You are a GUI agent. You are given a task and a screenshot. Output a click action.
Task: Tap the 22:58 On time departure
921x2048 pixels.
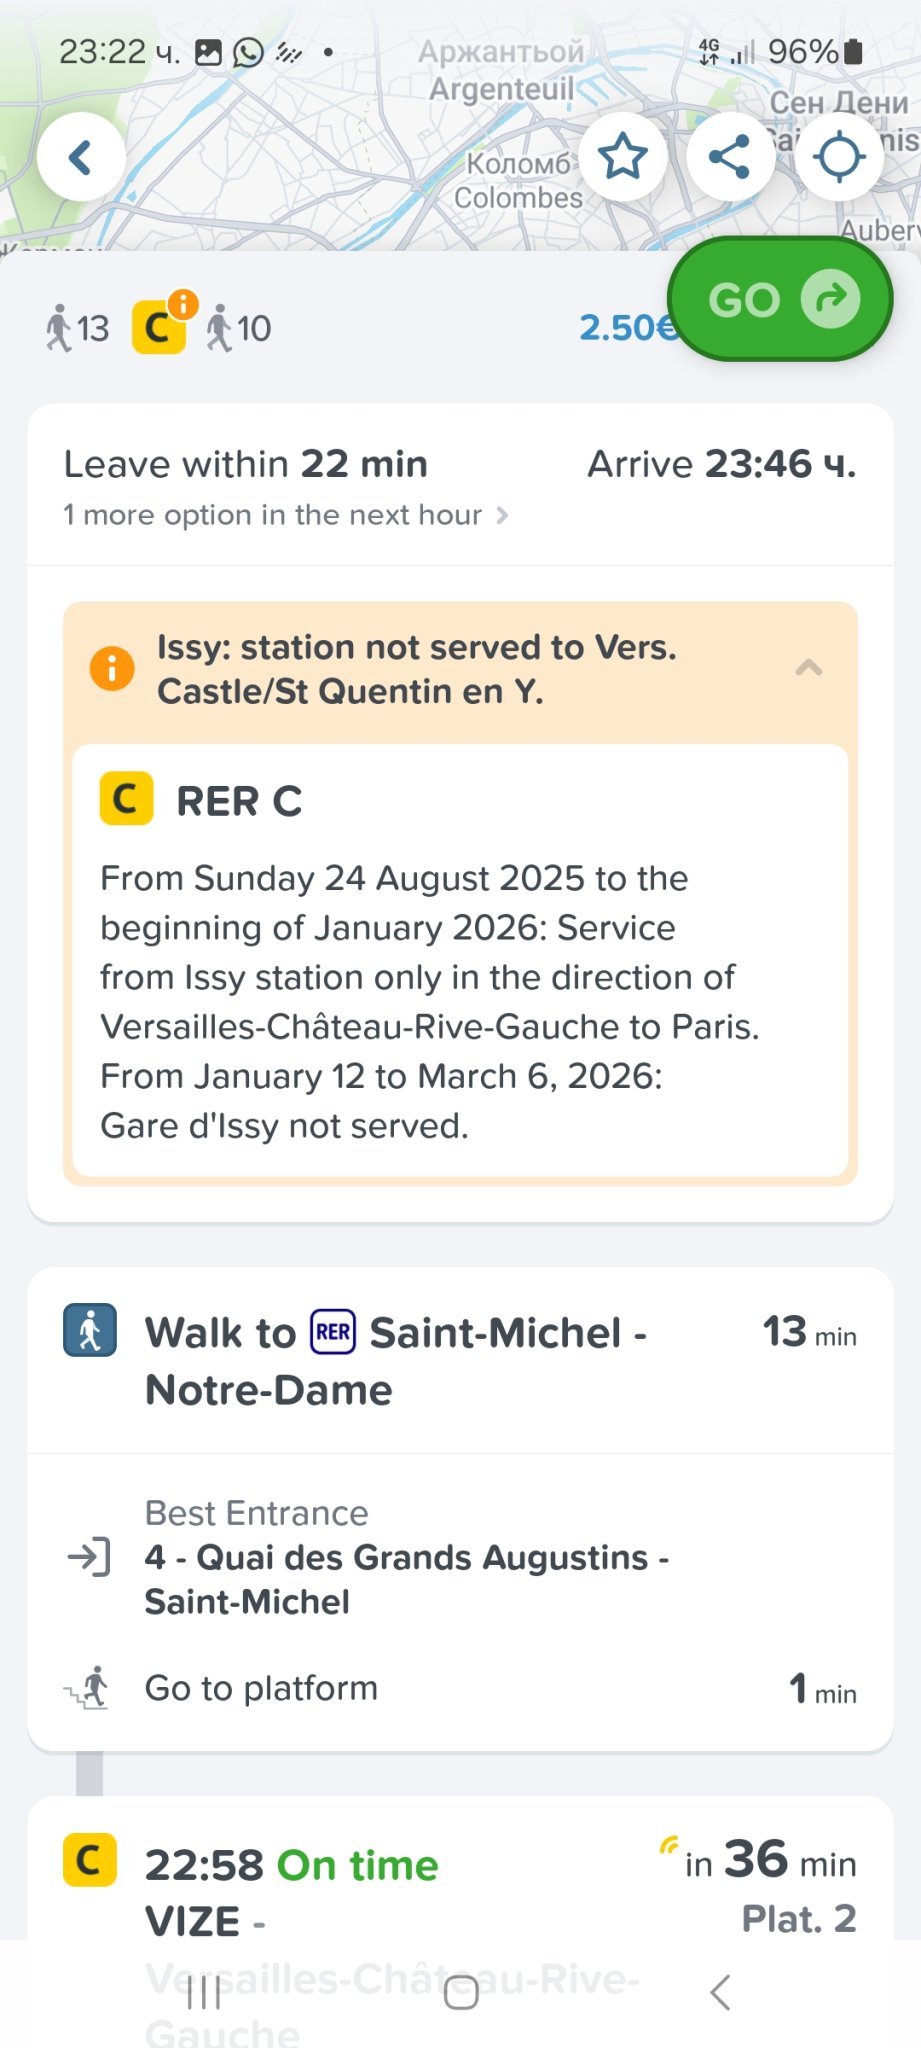(291, 1865)
